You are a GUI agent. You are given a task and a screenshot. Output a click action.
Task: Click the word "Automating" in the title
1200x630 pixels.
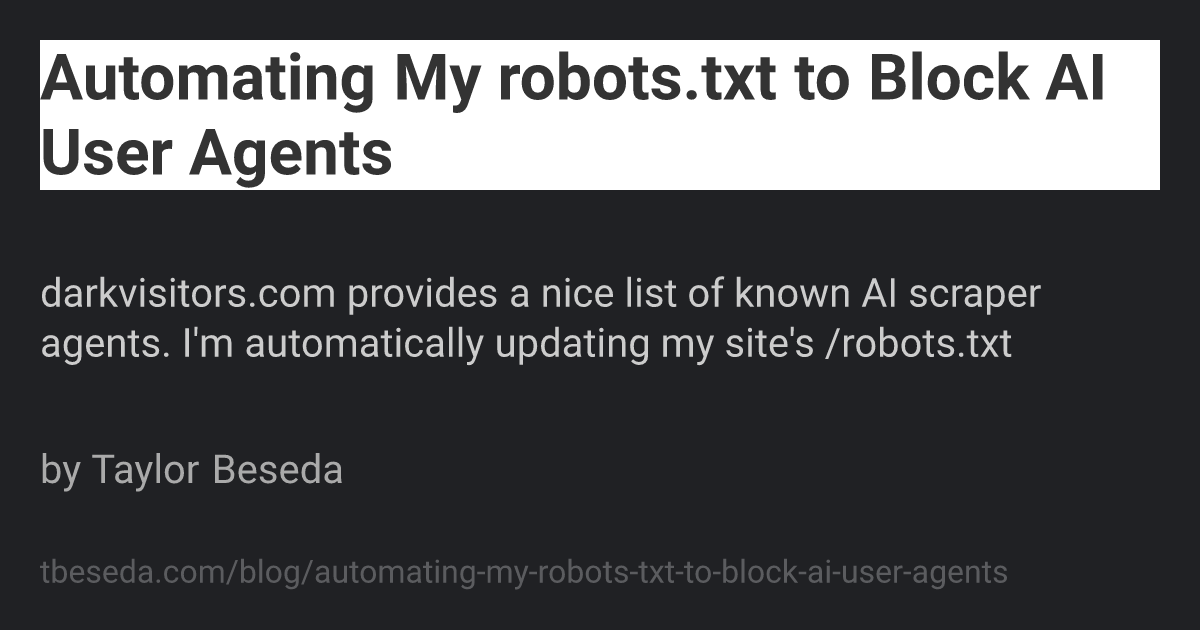[x=206, y=78]
